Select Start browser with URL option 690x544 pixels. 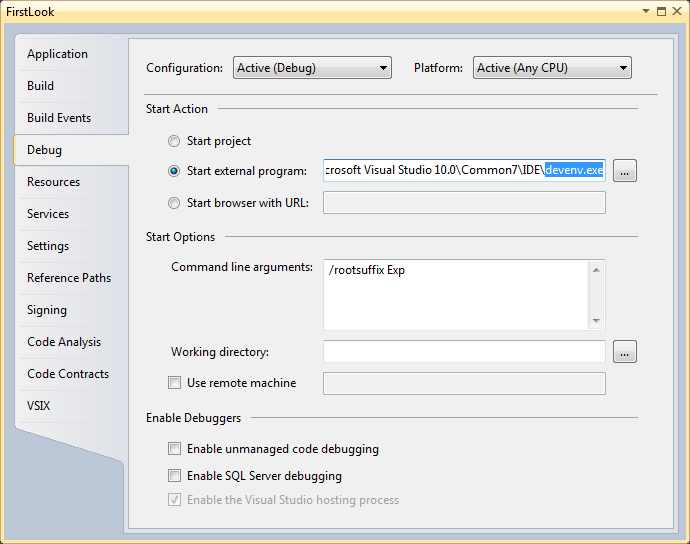(x=174, y=203)
